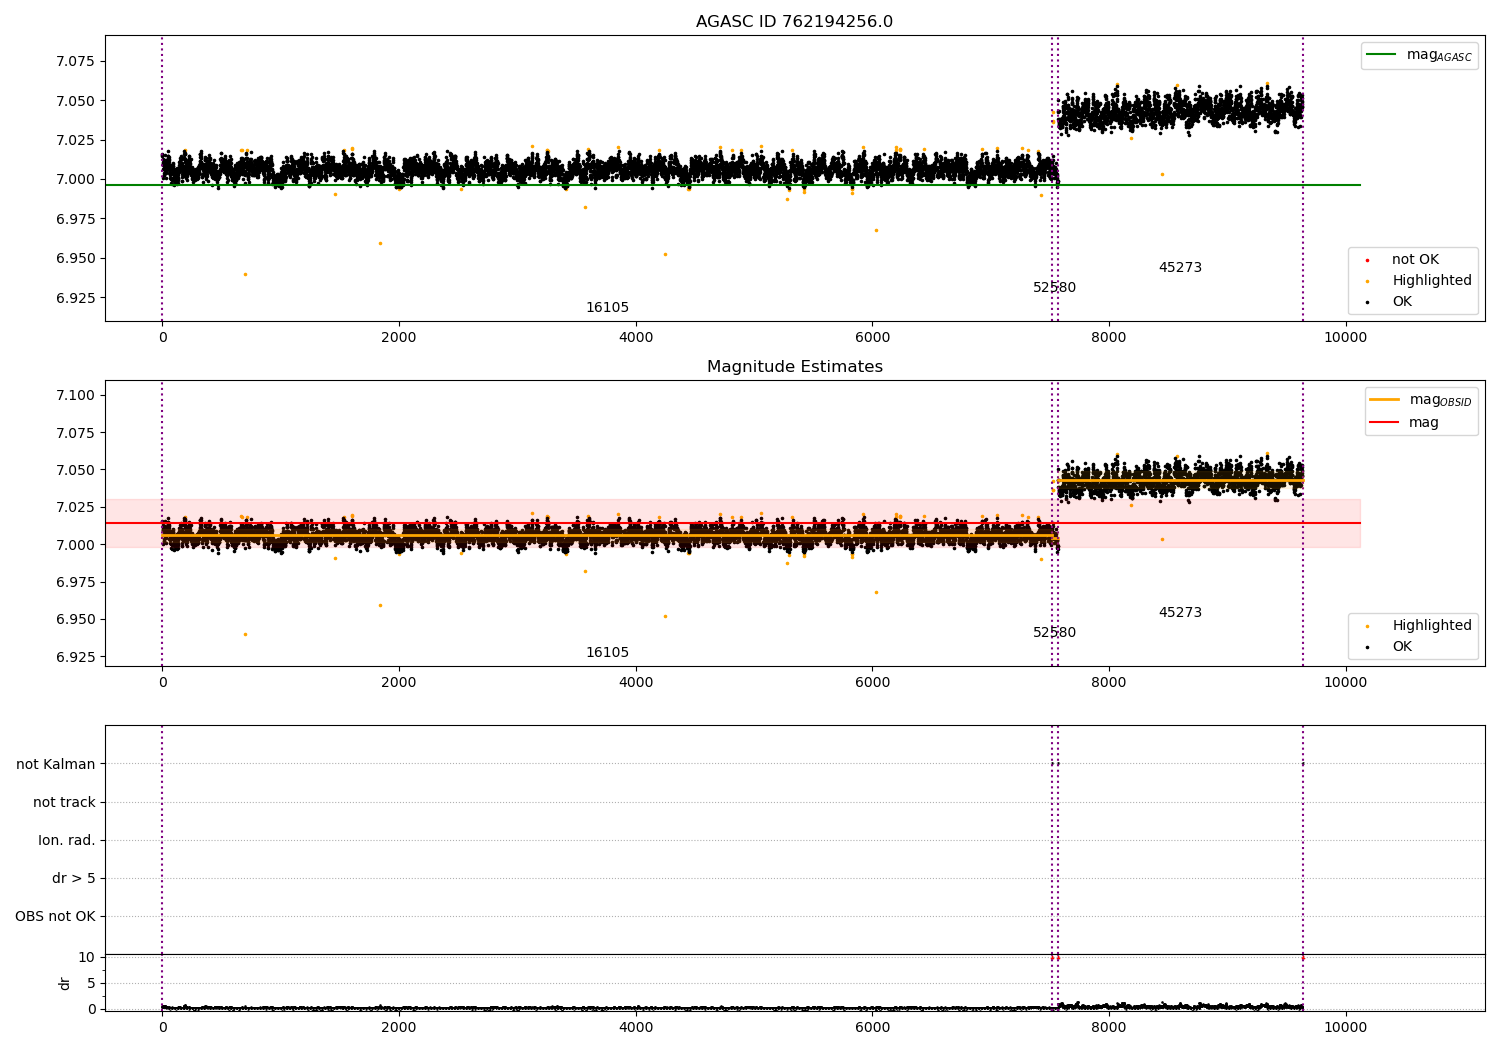
Task: Click the 'dr > 5' row label
Action: (74, 879)
